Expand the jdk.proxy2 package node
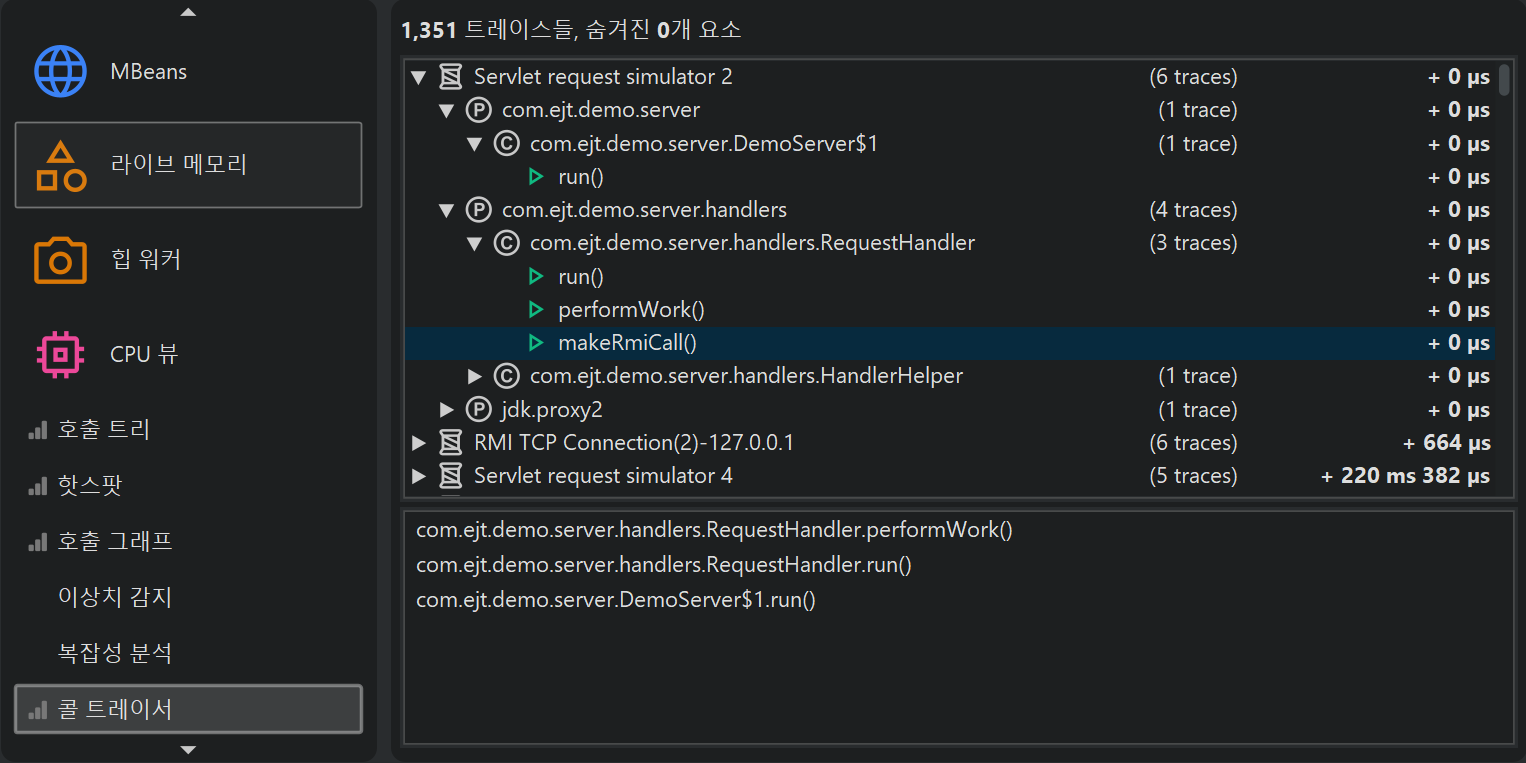Screen dimensions: 1526x763 pos(447,410)
